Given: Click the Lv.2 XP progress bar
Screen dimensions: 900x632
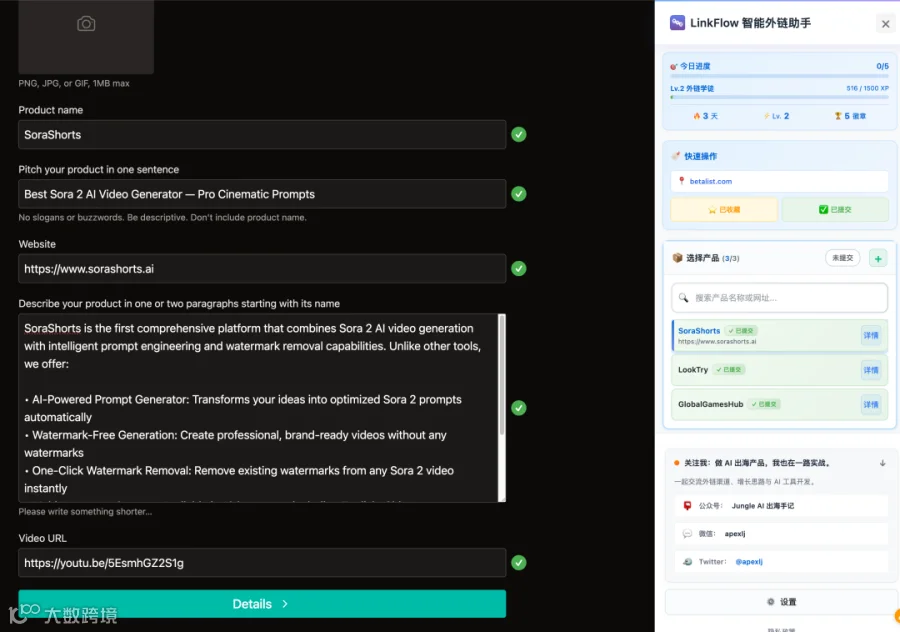Looking at the screenshot, I should [779, 97].
